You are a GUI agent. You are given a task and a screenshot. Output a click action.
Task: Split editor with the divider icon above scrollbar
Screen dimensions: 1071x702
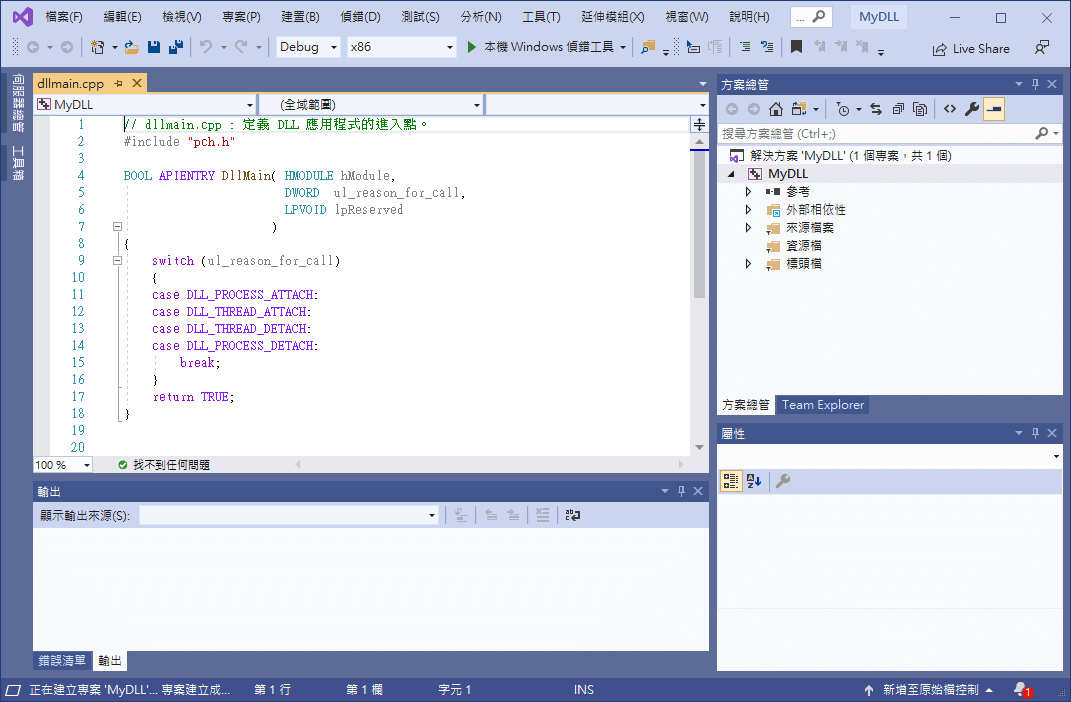click(699, 124)
